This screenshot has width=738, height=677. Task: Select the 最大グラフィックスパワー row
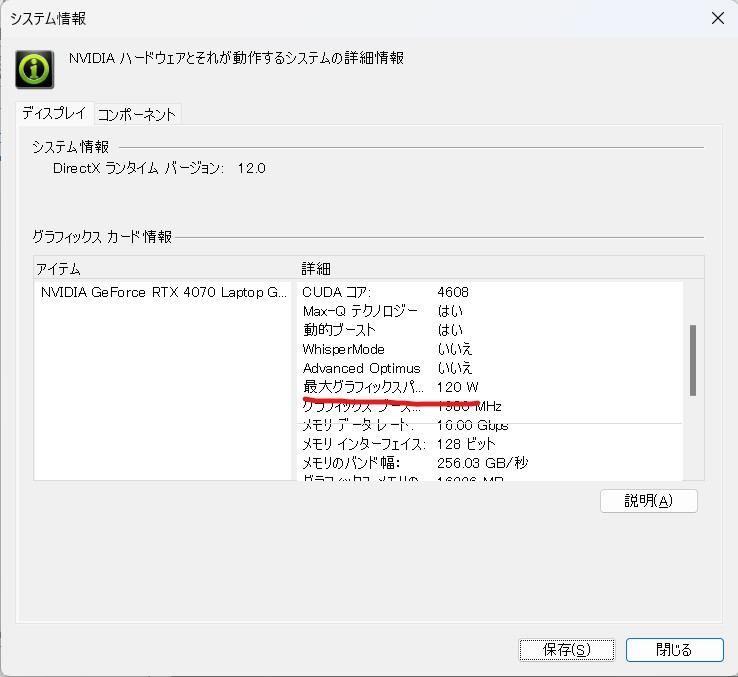(x=490, y=387)
